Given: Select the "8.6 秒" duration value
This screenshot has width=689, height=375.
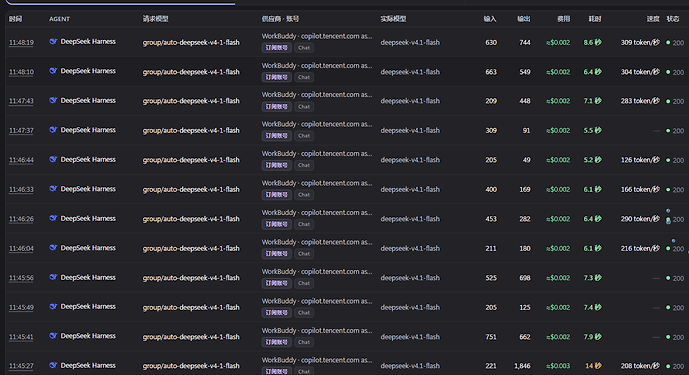Looking at the screenshot, I should [592, 43].
